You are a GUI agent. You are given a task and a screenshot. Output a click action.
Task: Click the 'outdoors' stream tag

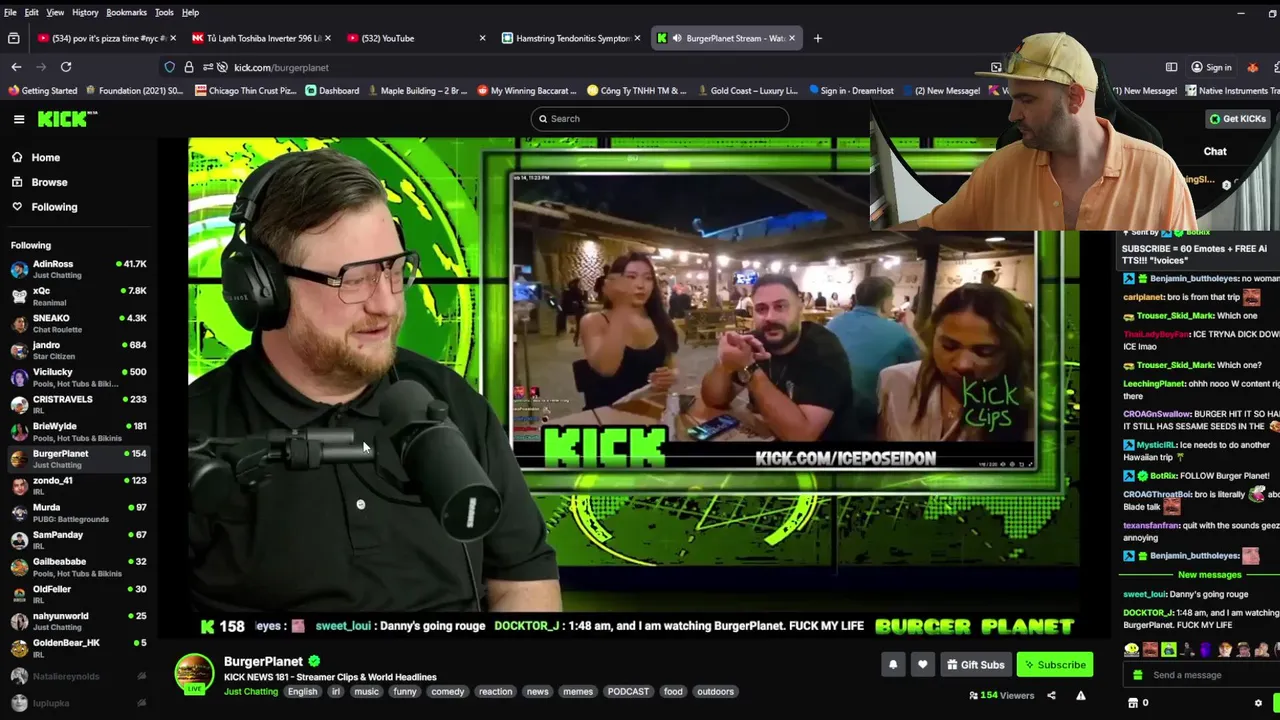click(715, 692)
